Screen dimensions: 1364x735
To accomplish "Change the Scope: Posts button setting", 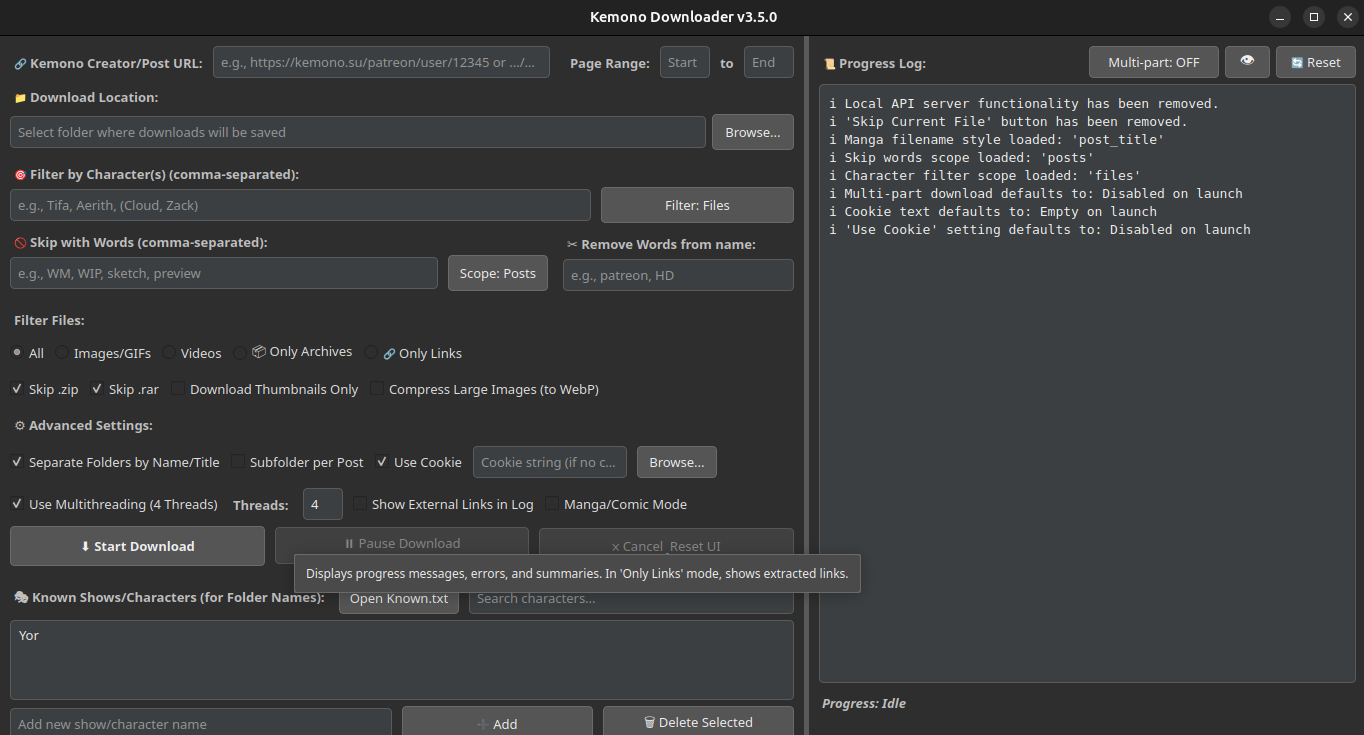I will (x=497, y=273).
